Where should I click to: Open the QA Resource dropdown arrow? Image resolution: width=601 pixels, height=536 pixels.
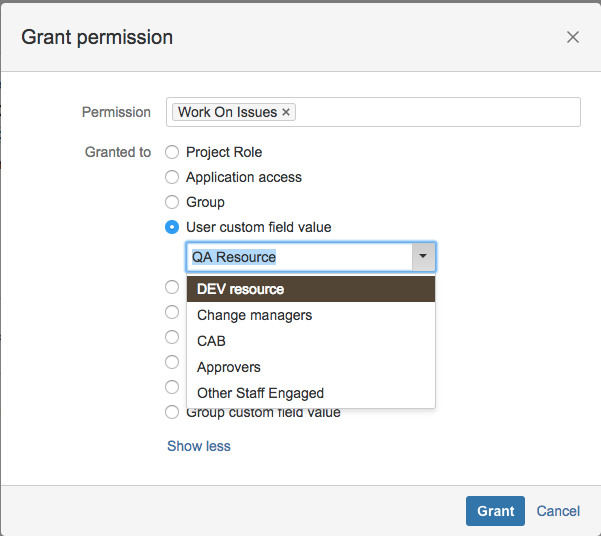(423, 256)
